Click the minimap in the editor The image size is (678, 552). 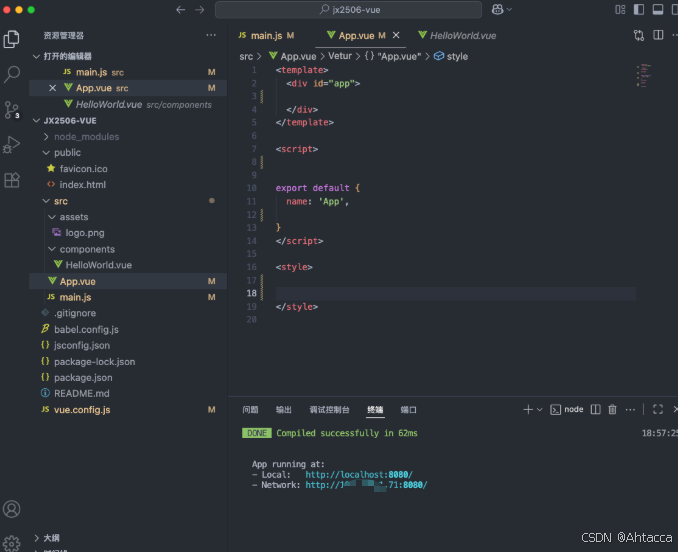643,76
